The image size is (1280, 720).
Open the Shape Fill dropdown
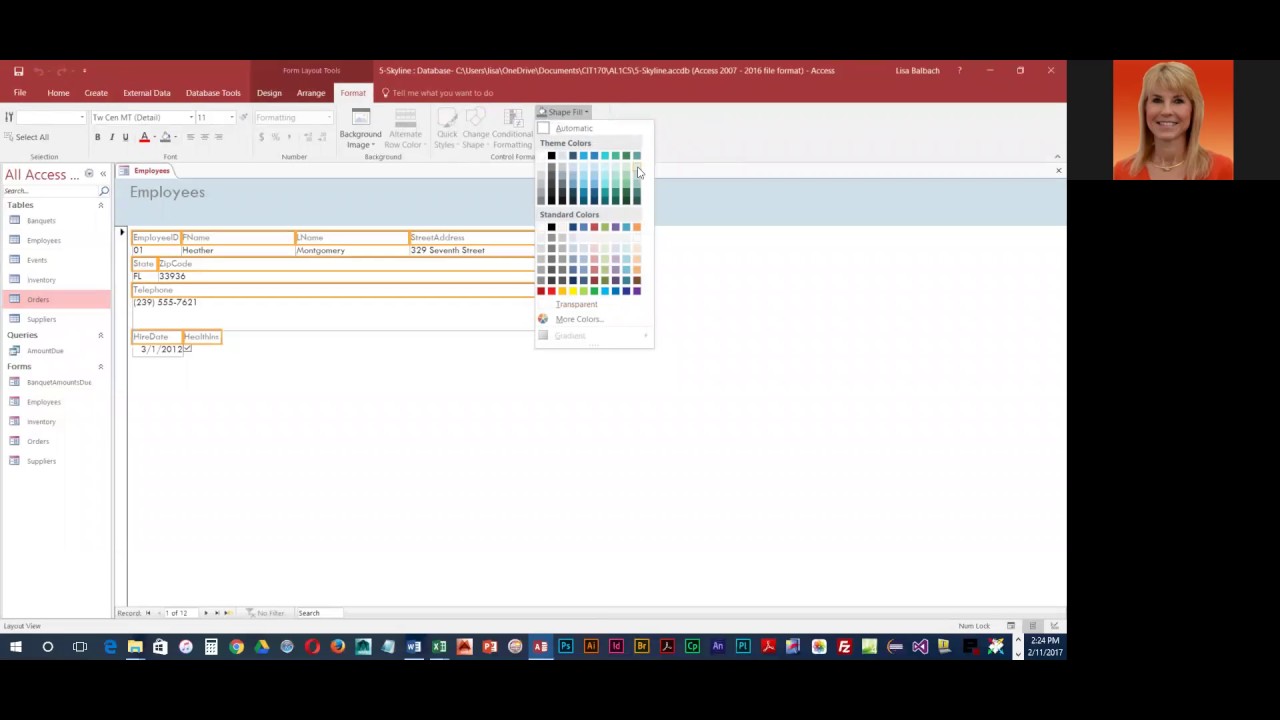pos(564,112)
